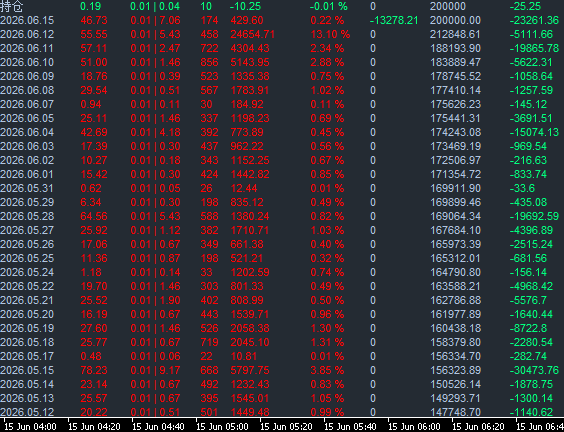Click the lots value 57.11
This screenshot has width=564, height=432.
[x=94, y=49]
